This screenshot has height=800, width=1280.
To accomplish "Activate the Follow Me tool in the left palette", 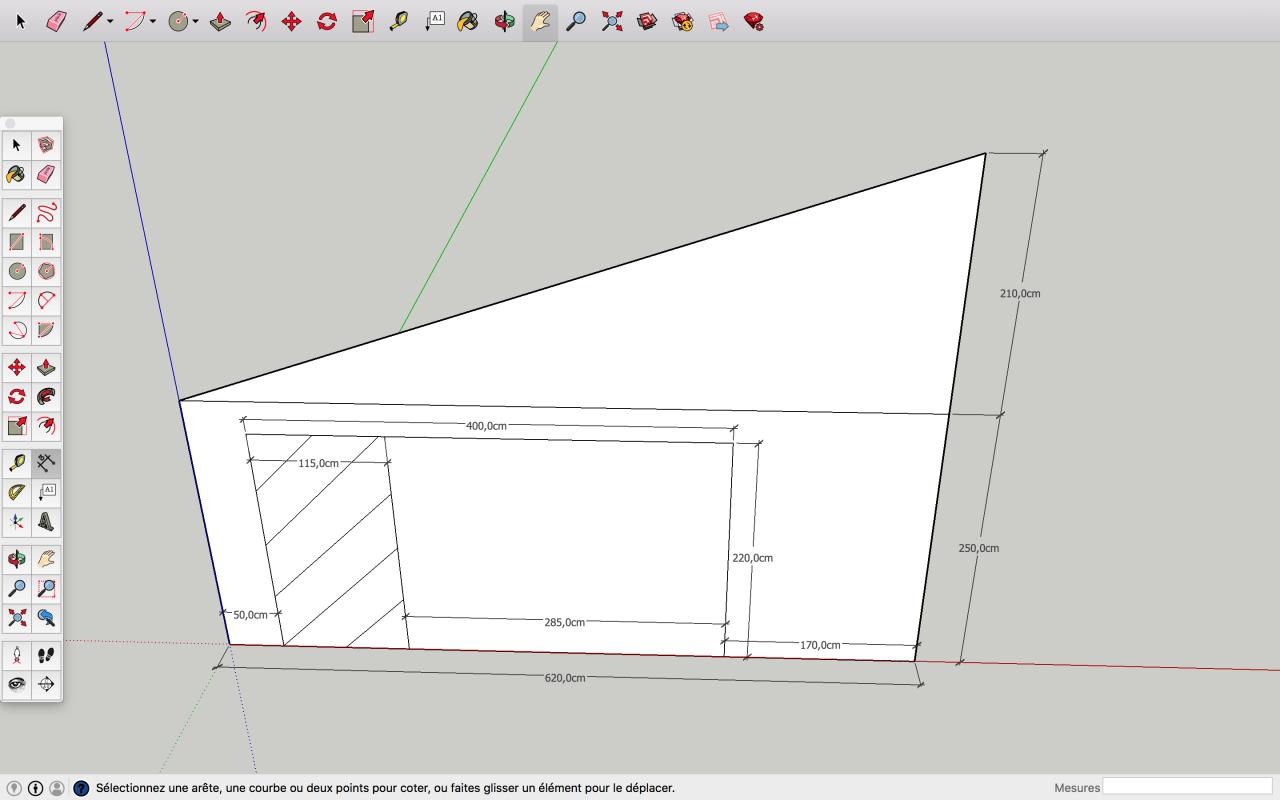I will 46,397.
